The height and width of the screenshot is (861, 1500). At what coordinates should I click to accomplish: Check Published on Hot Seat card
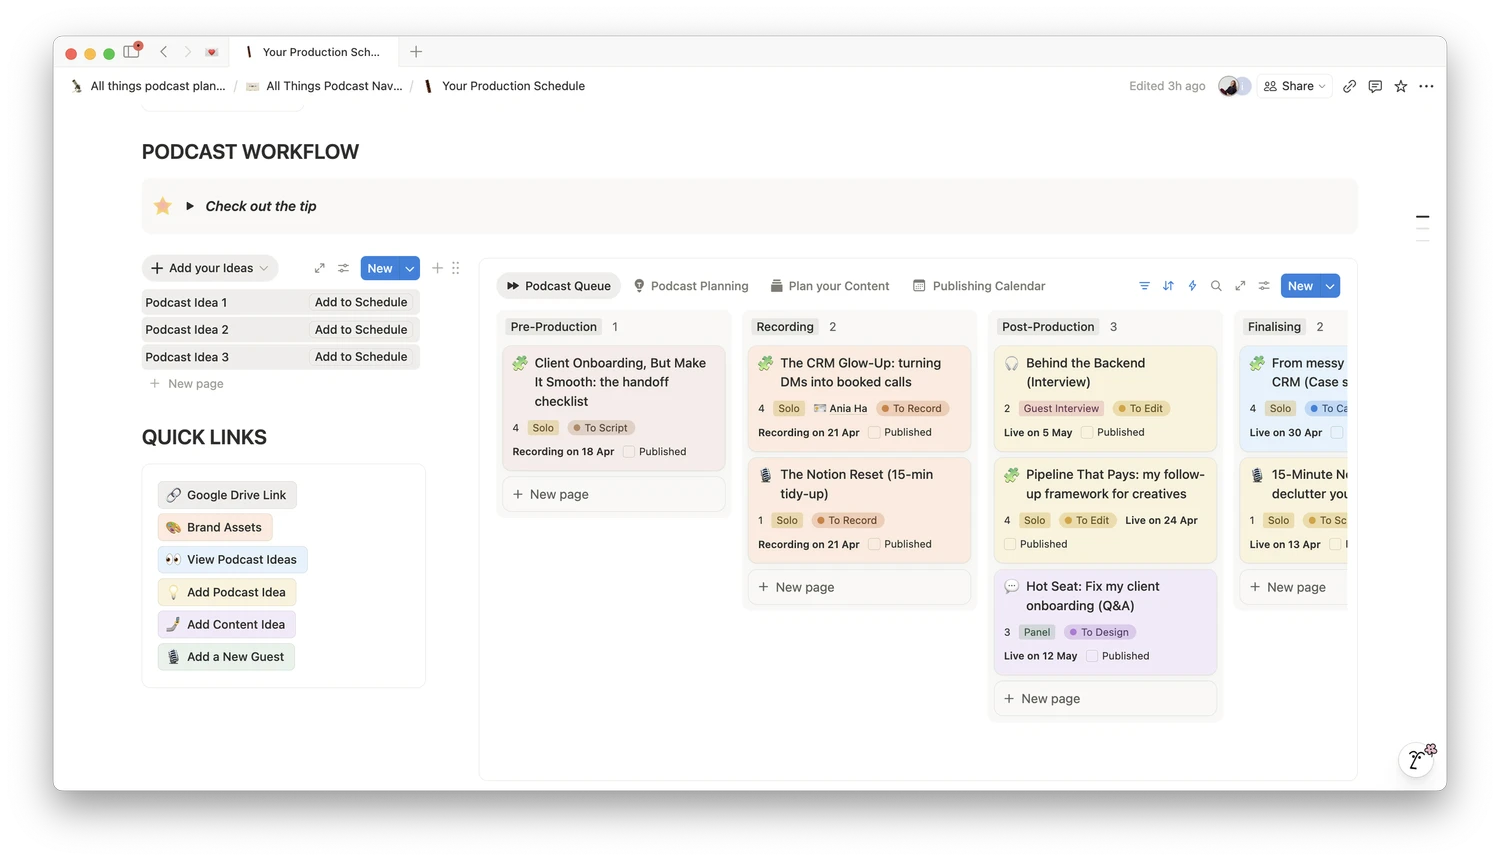click(x=1092, y=657)
